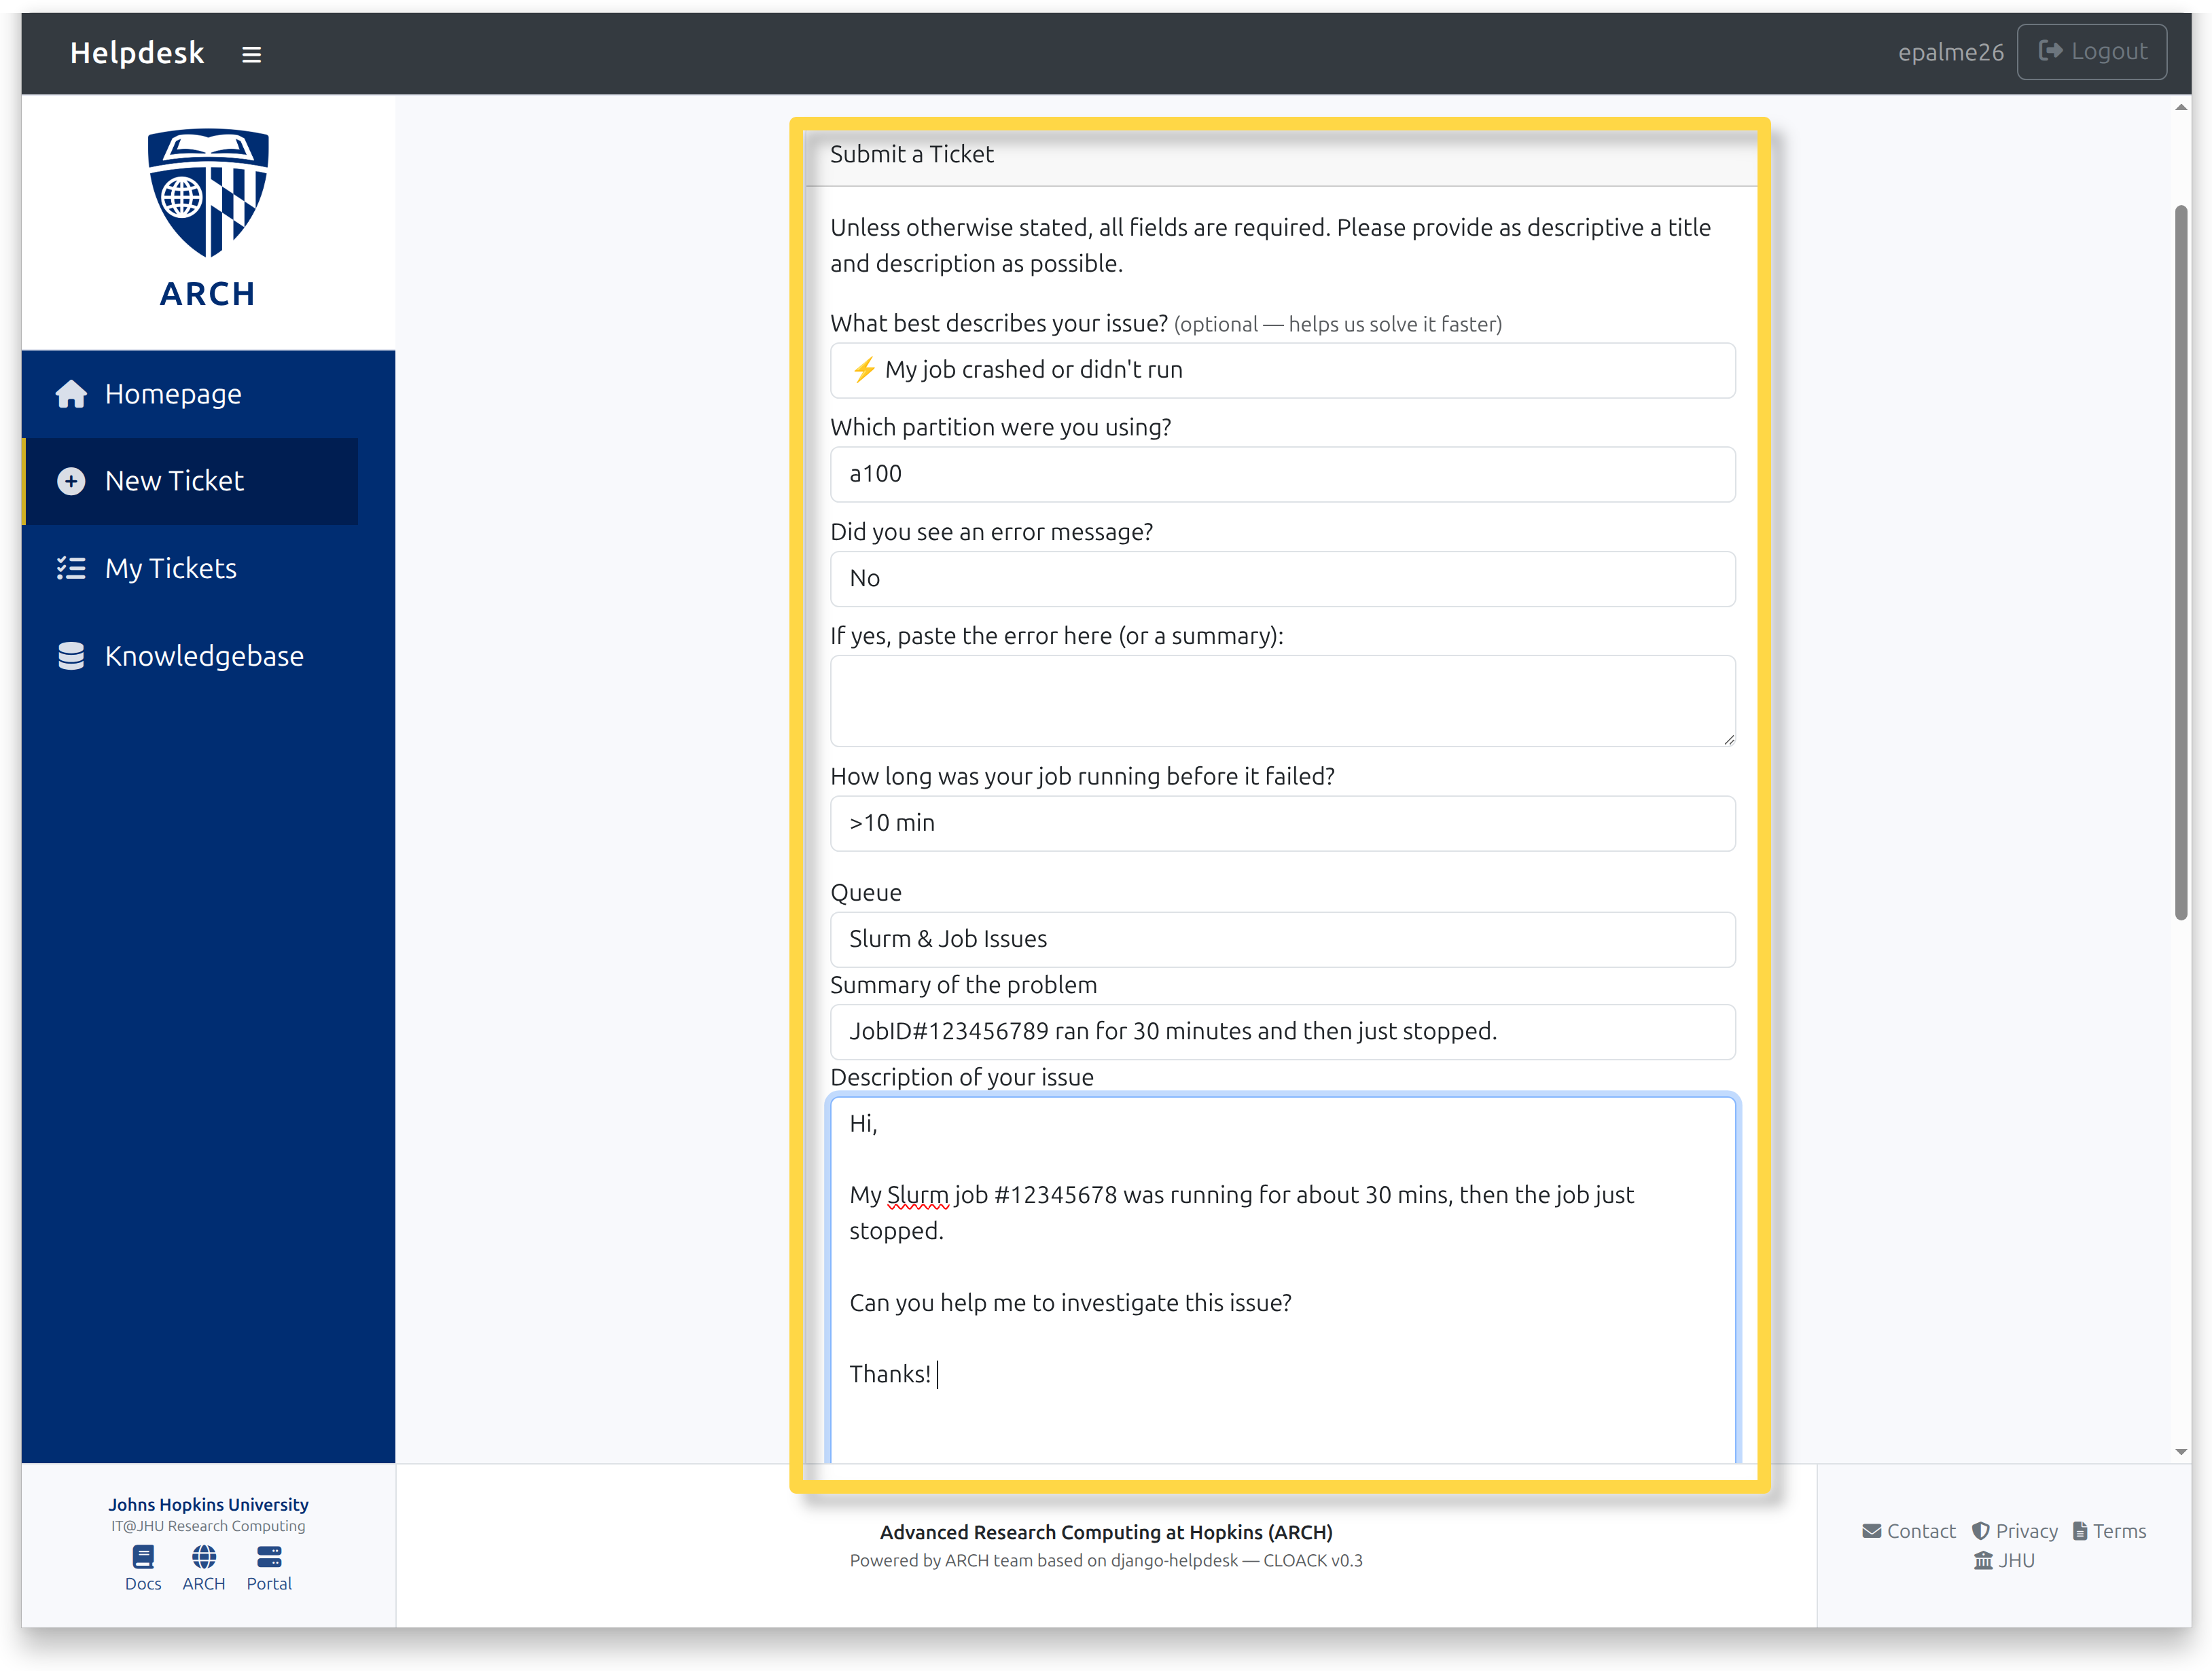Click the Submit a Ticket heading
This screenshot has width=2212, height=1671.
[x=911, y=154]
